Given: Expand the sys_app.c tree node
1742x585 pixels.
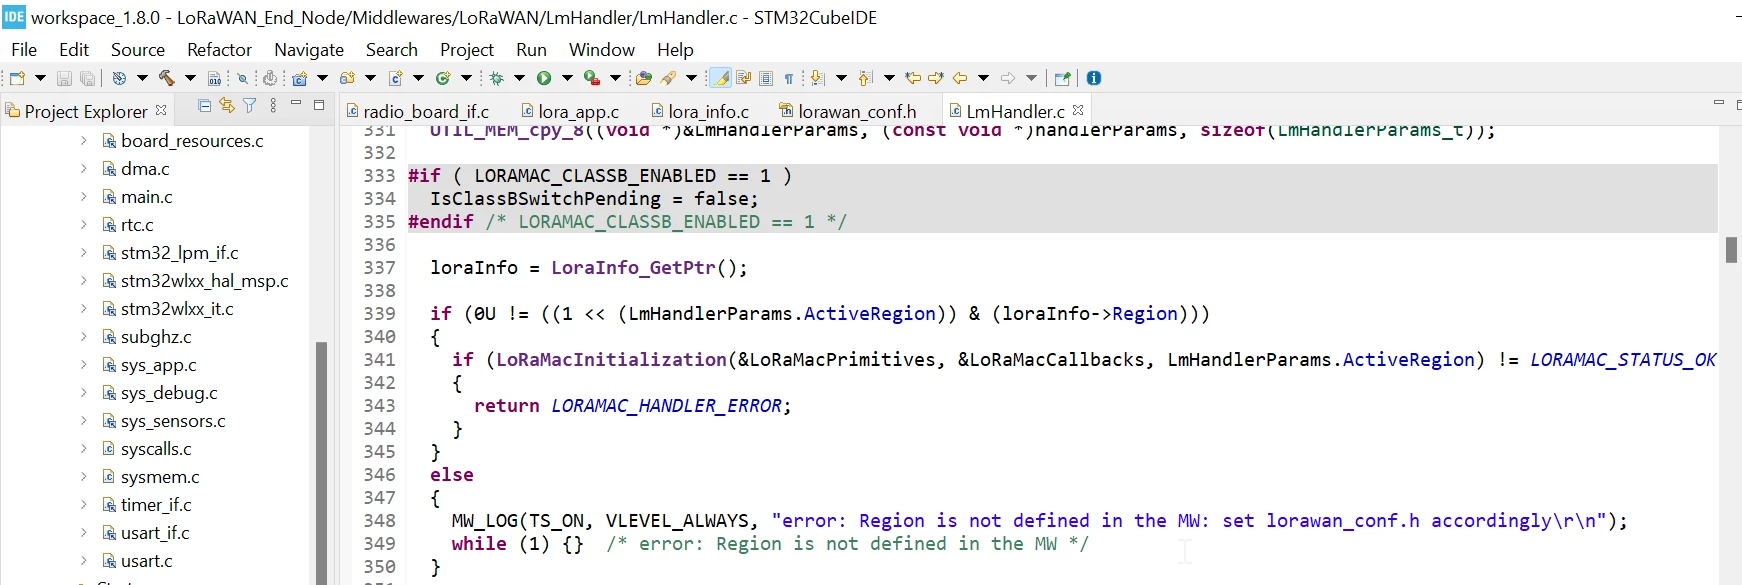Looking at the screenshot, I should click(84, 365).
